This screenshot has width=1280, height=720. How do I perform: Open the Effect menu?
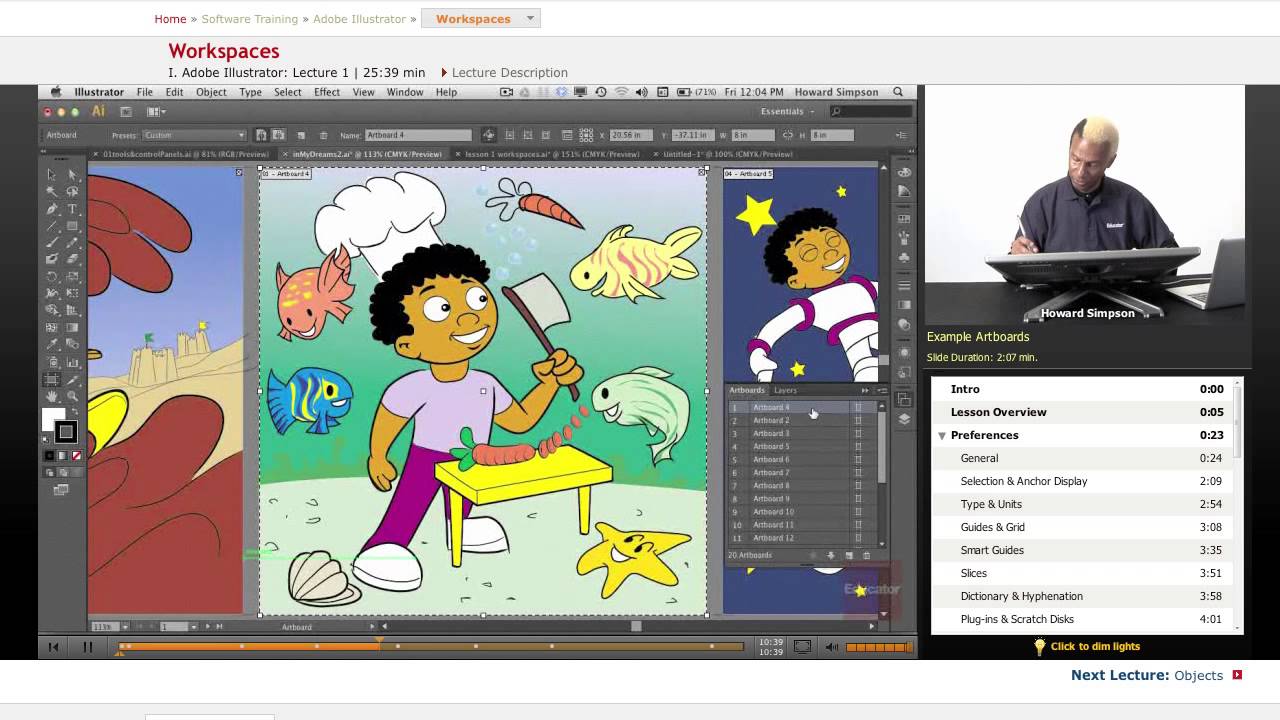click(327, 92)
